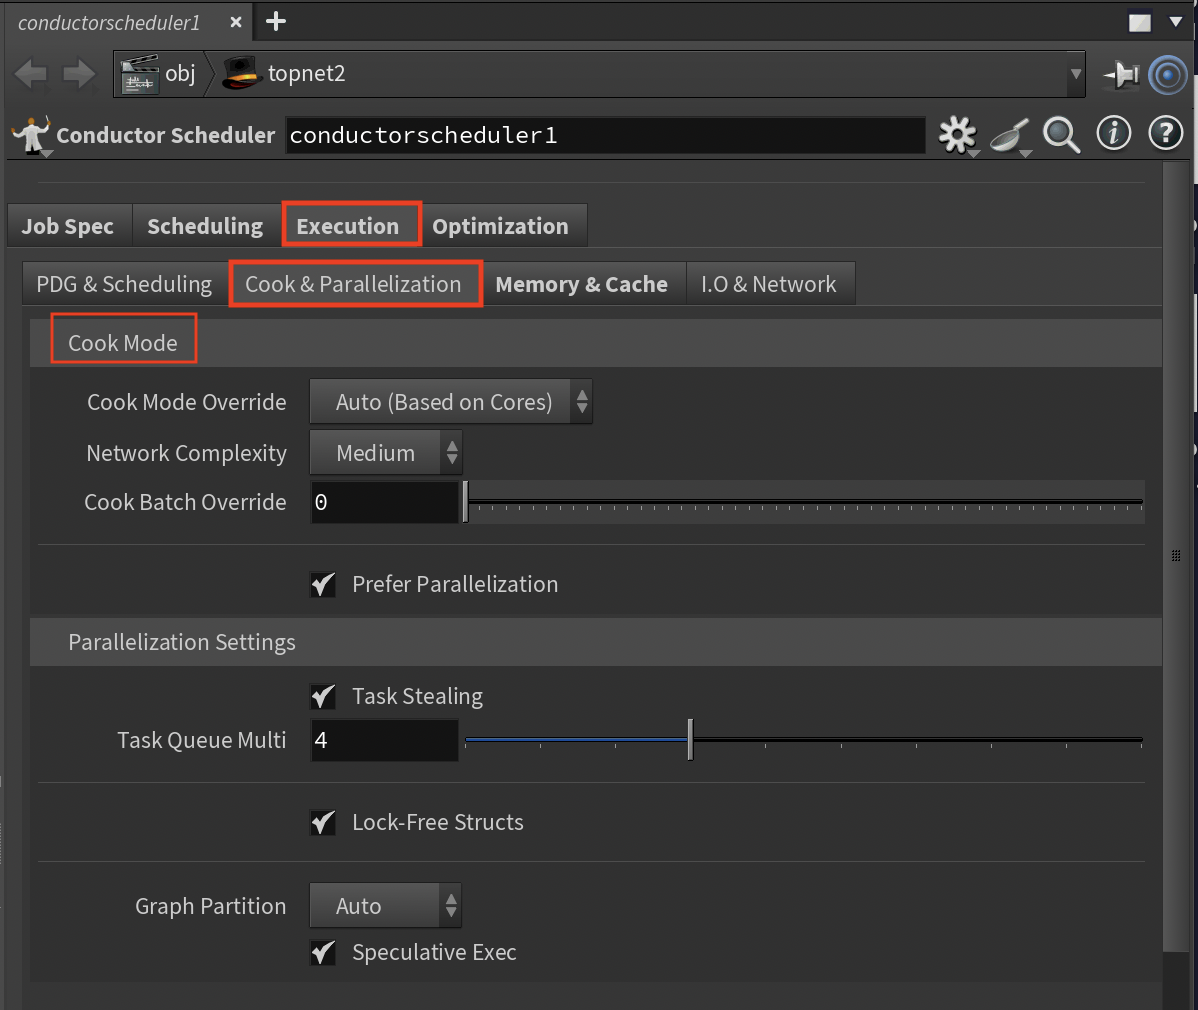Select the Cook & Parallelization subtab
The image size is (1198, 1010).
click(354, 284)
